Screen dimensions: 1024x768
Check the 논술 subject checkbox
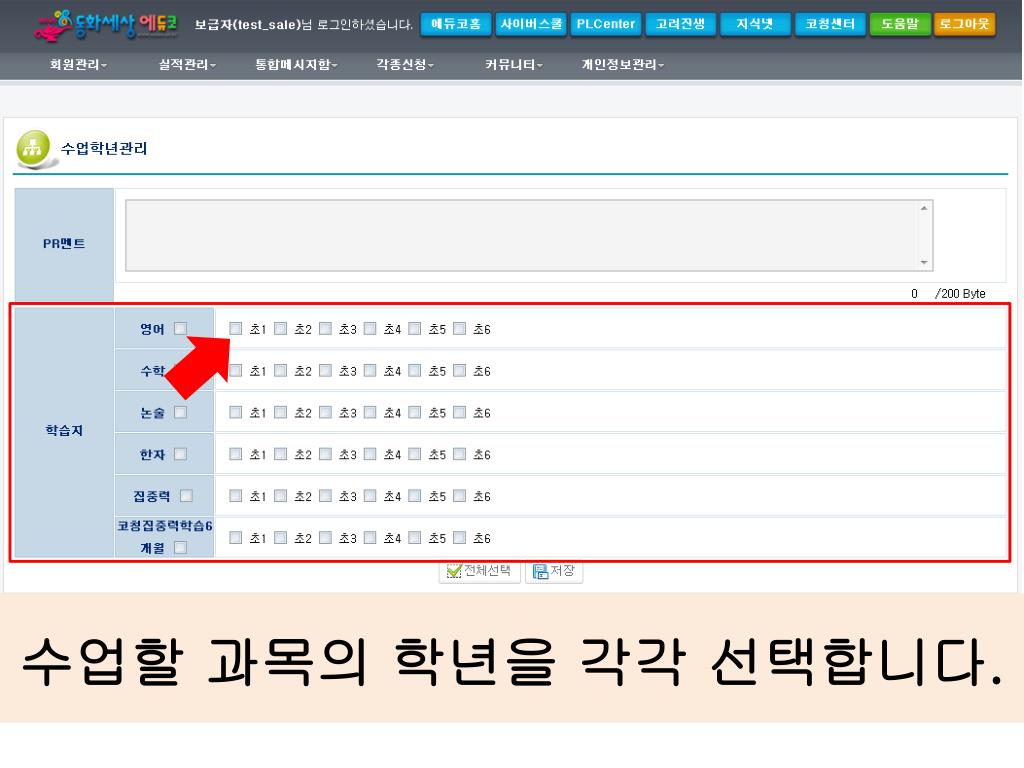click(181, 412)
